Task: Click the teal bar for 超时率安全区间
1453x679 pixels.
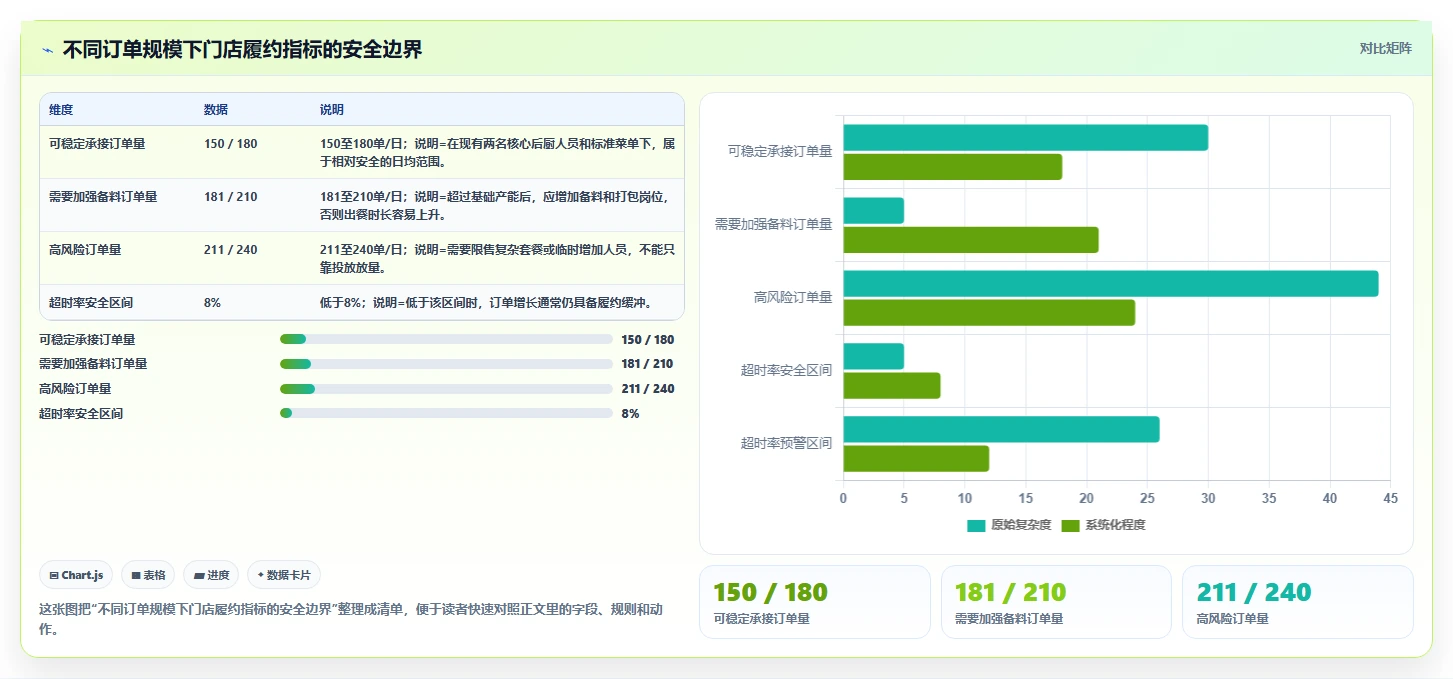Action: tap(874, 357)
